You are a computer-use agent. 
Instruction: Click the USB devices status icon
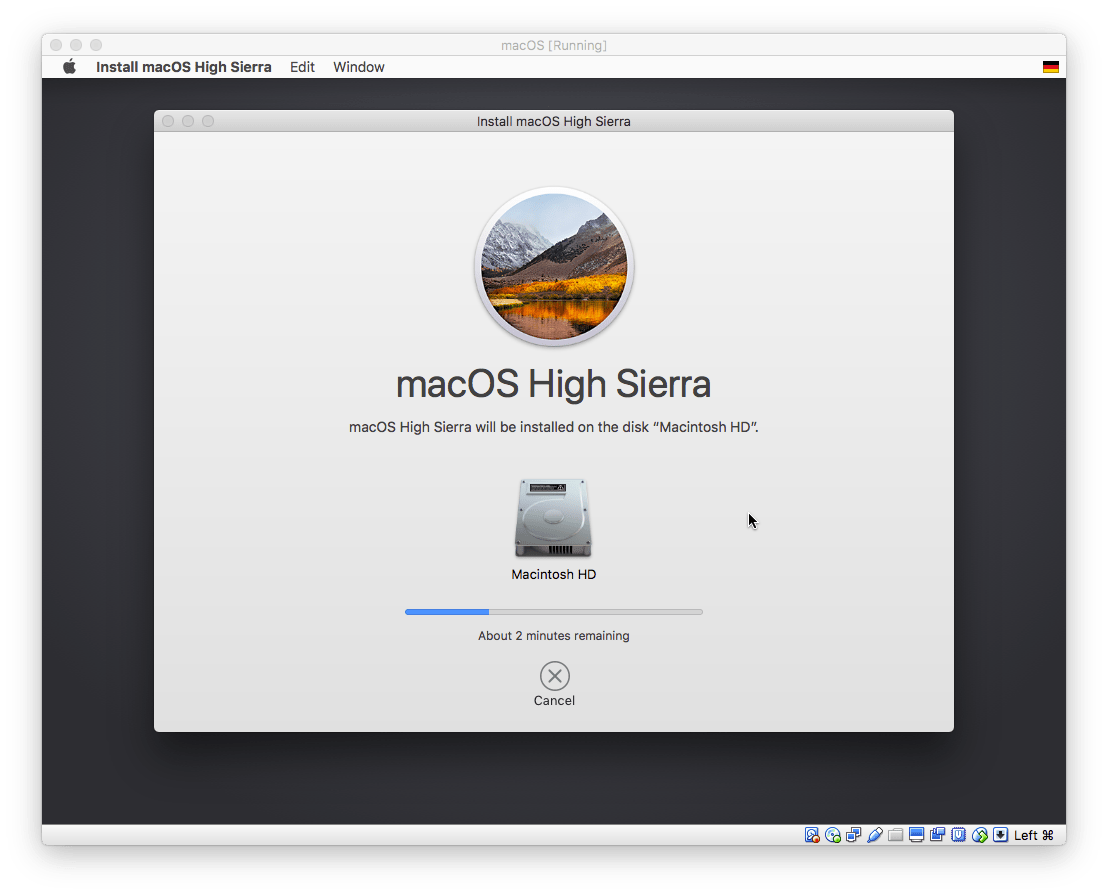pos(958,834)
